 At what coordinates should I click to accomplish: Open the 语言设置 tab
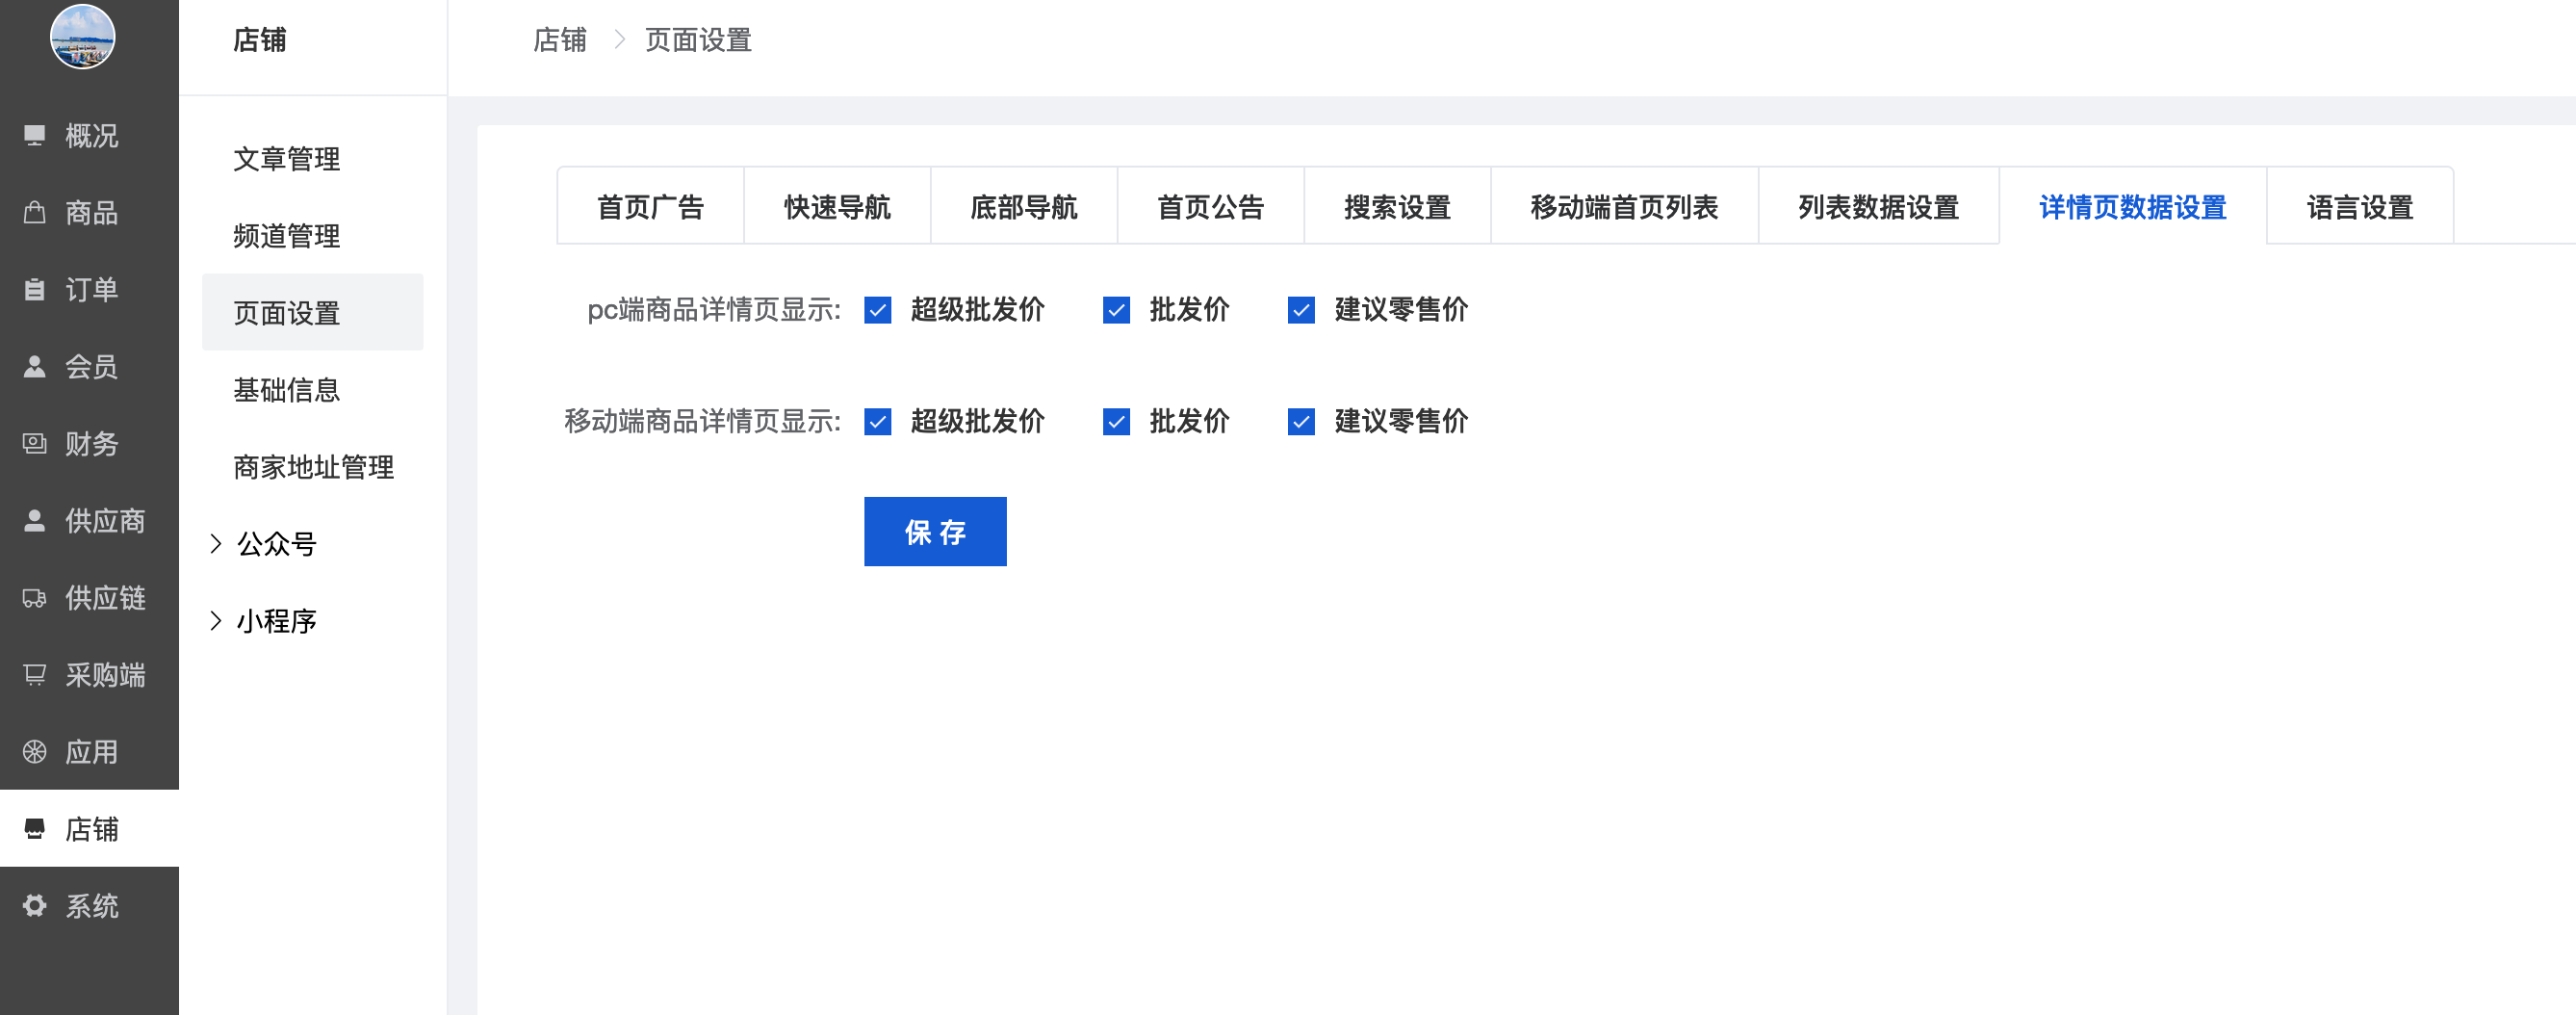2359,207
